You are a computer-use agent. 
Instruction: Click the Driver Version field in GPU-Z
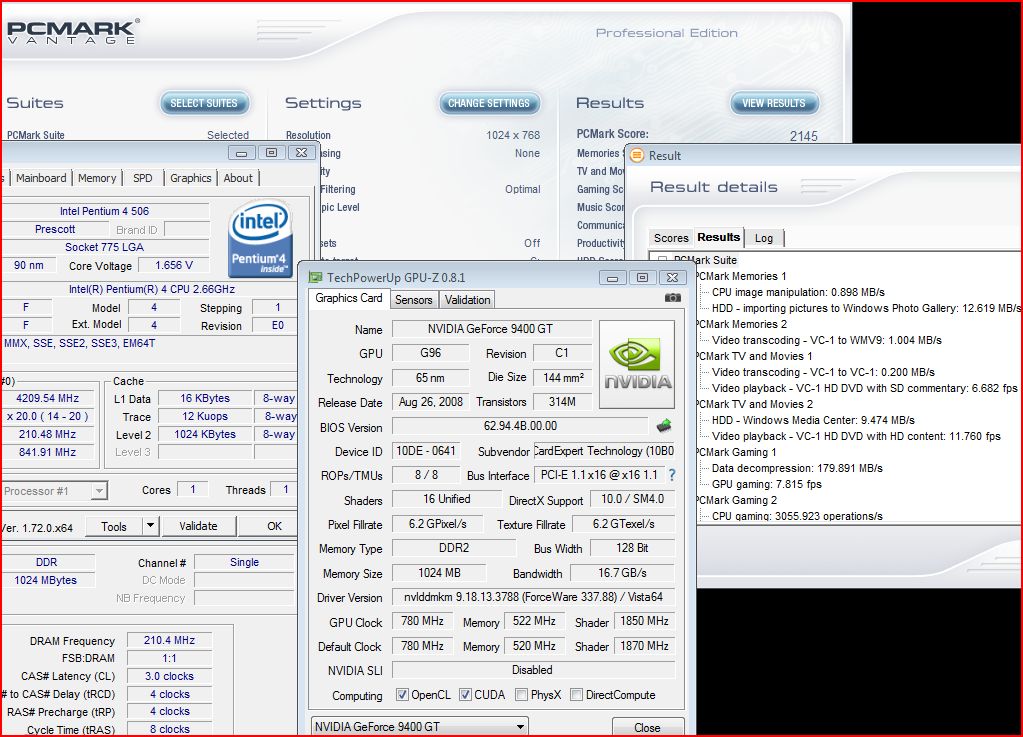pos(533,597)
